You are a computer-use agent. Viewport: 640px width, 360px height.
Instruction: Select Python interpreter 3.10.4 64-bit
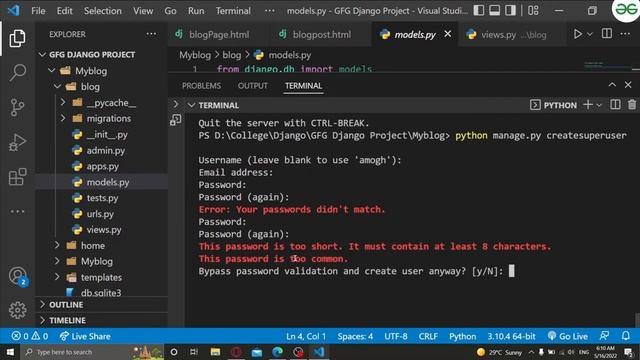tap(511, 336)
